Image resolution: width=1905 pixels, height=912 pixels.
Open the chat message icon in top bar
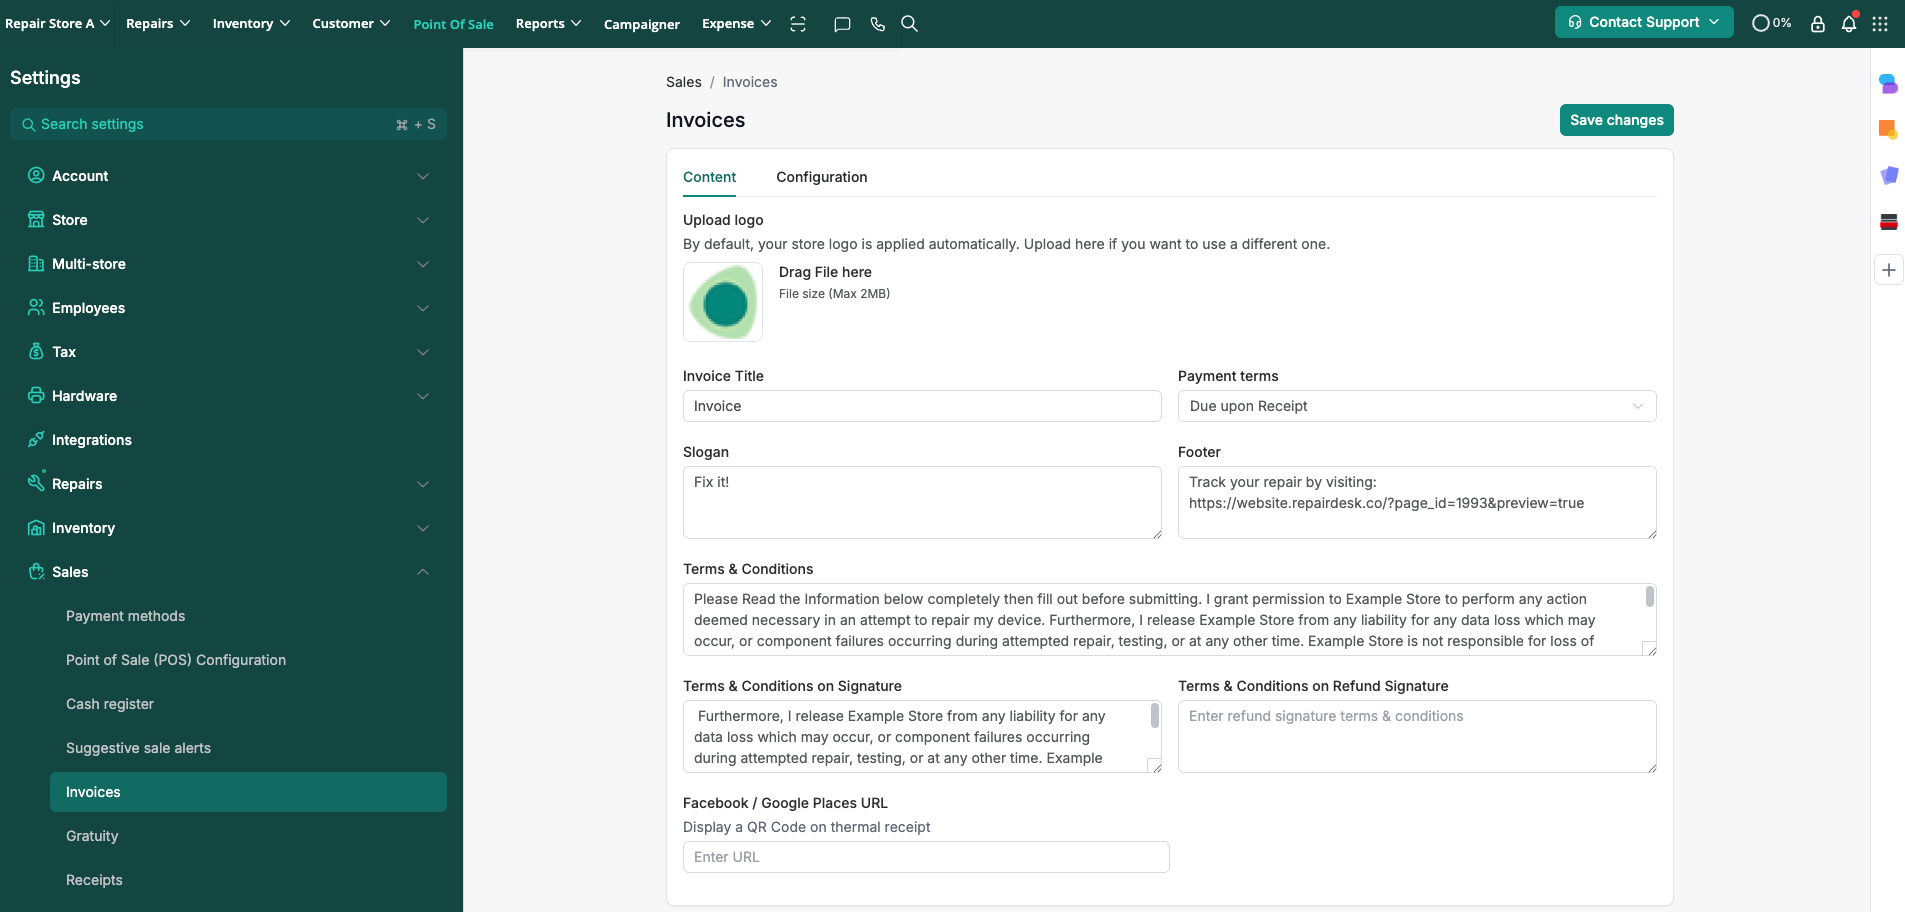click(x=842, y=24)
